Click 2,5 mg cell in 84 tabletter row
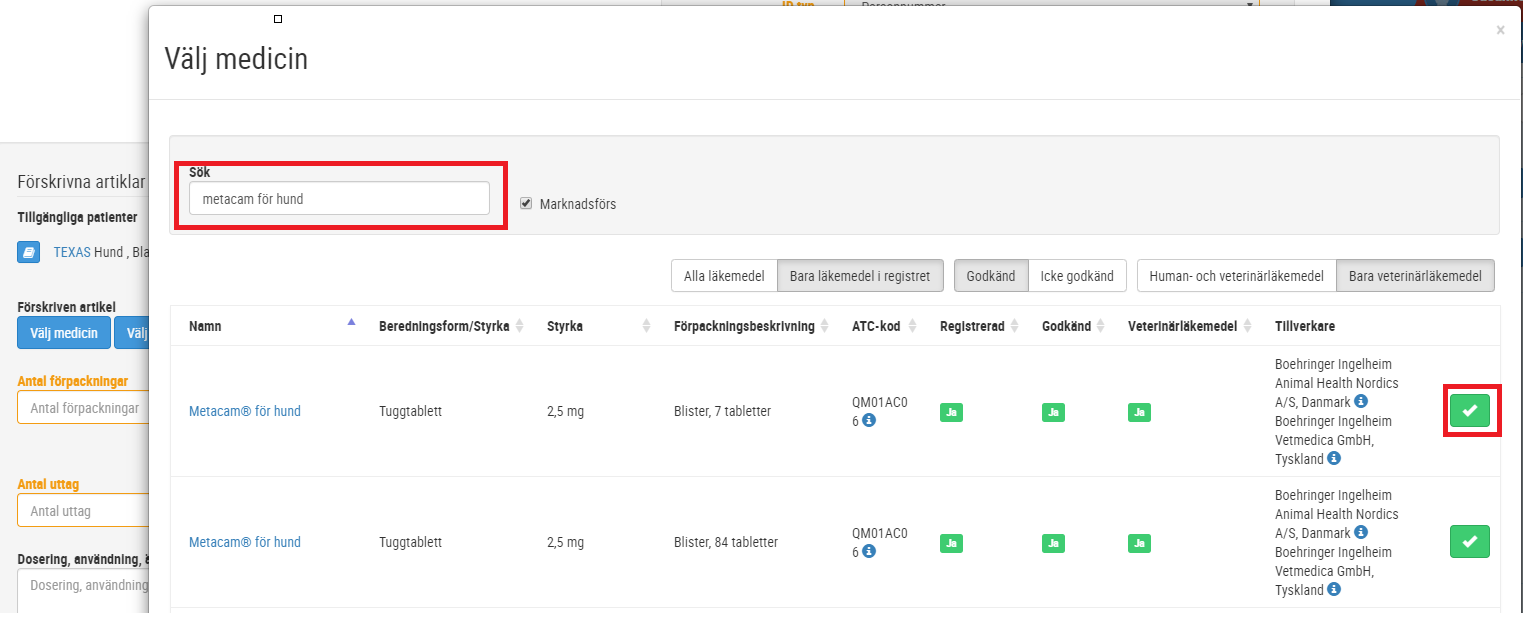Screen dimensions: 1532x626 565,542
